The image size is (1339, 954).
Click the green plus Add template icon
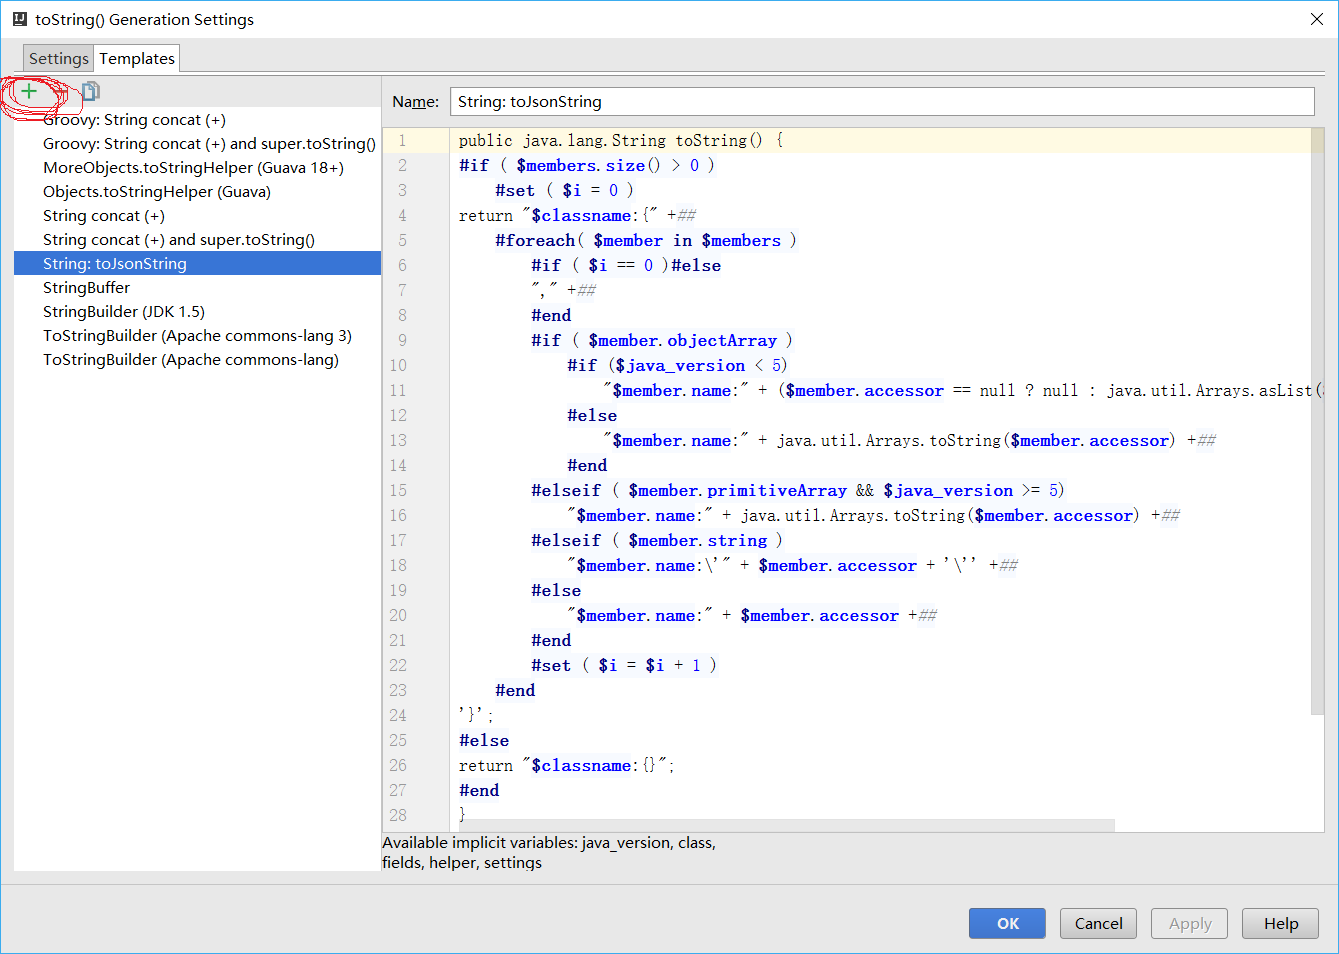click(29, 92)
